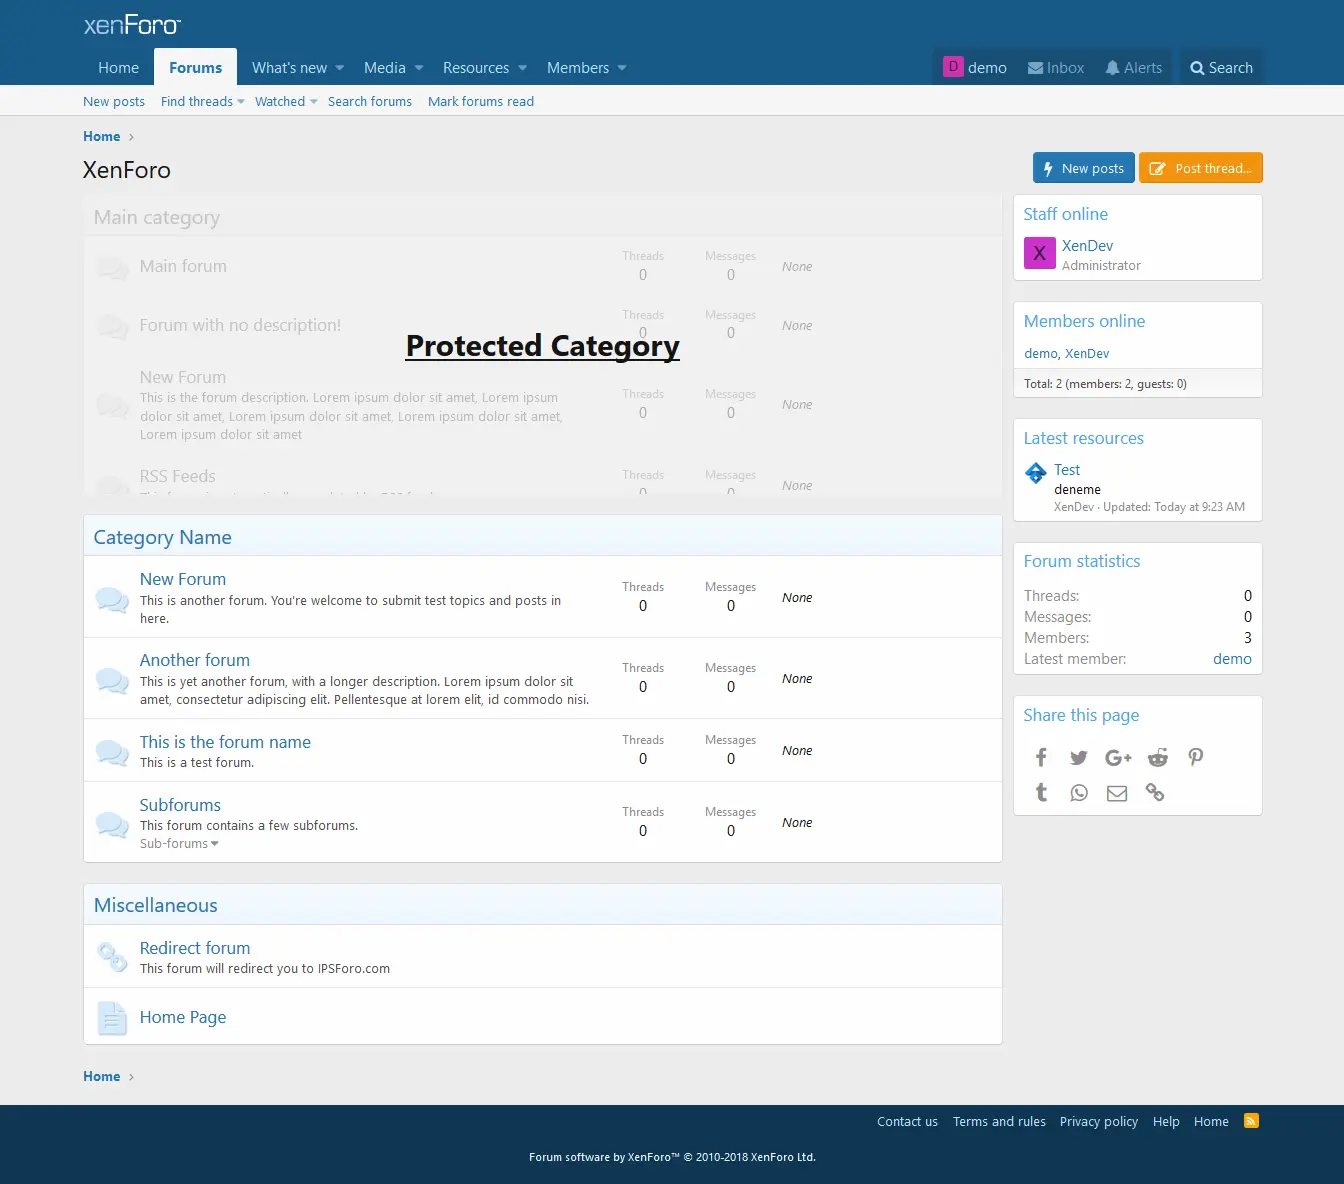
Task: Select Forums tab
Action: (x=195, y=68)
